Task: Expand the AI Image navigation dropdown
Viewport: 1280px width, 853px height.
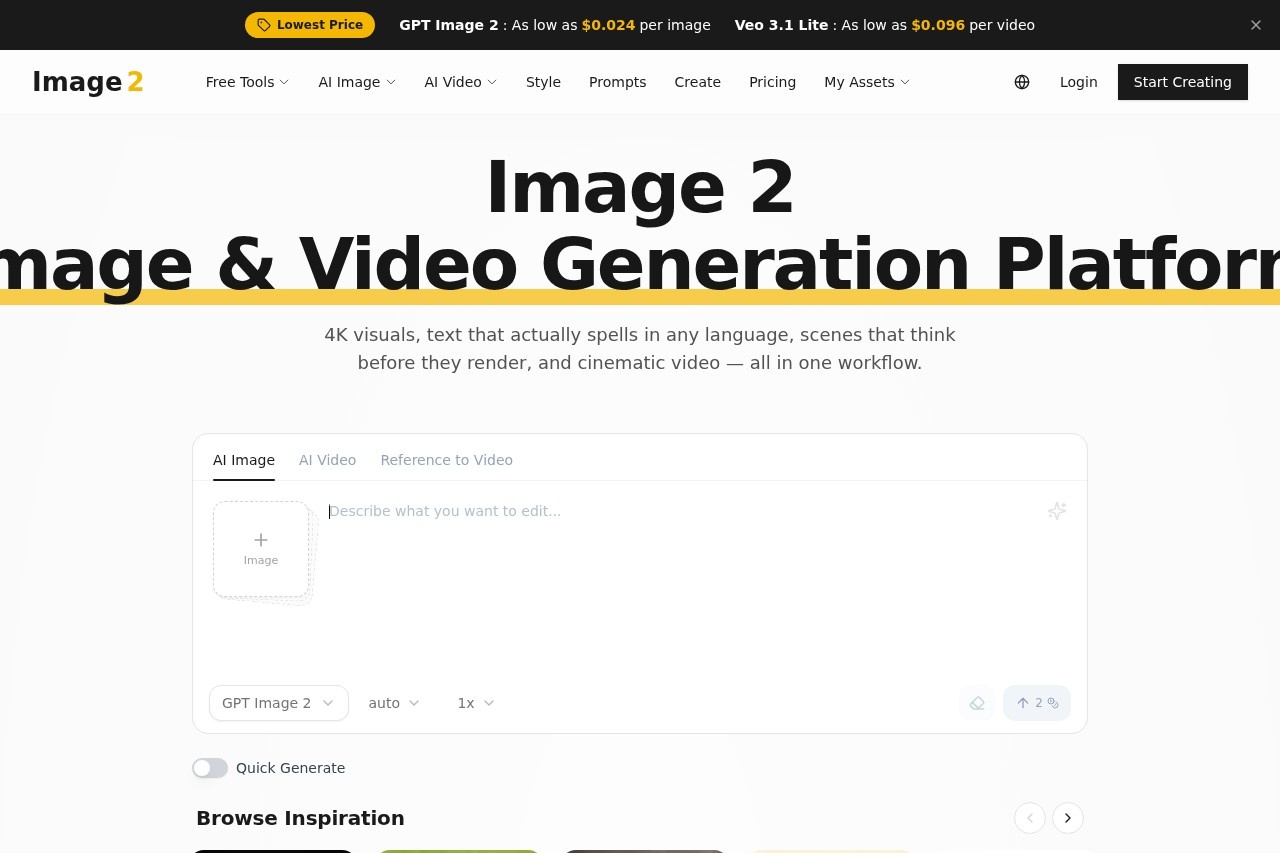Action: tap(357, 82)
